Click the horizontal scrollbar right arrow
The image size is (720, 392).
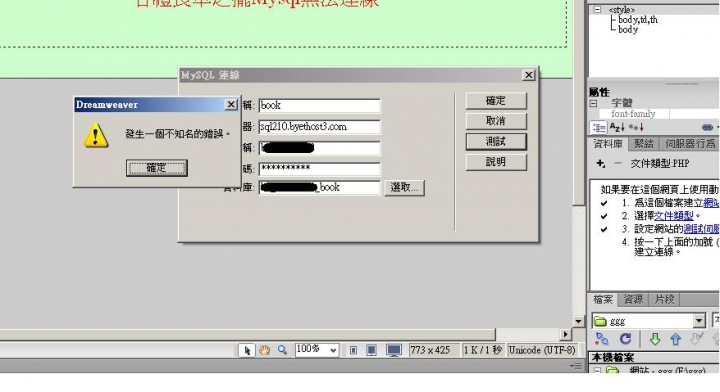[x=566, y=334]
